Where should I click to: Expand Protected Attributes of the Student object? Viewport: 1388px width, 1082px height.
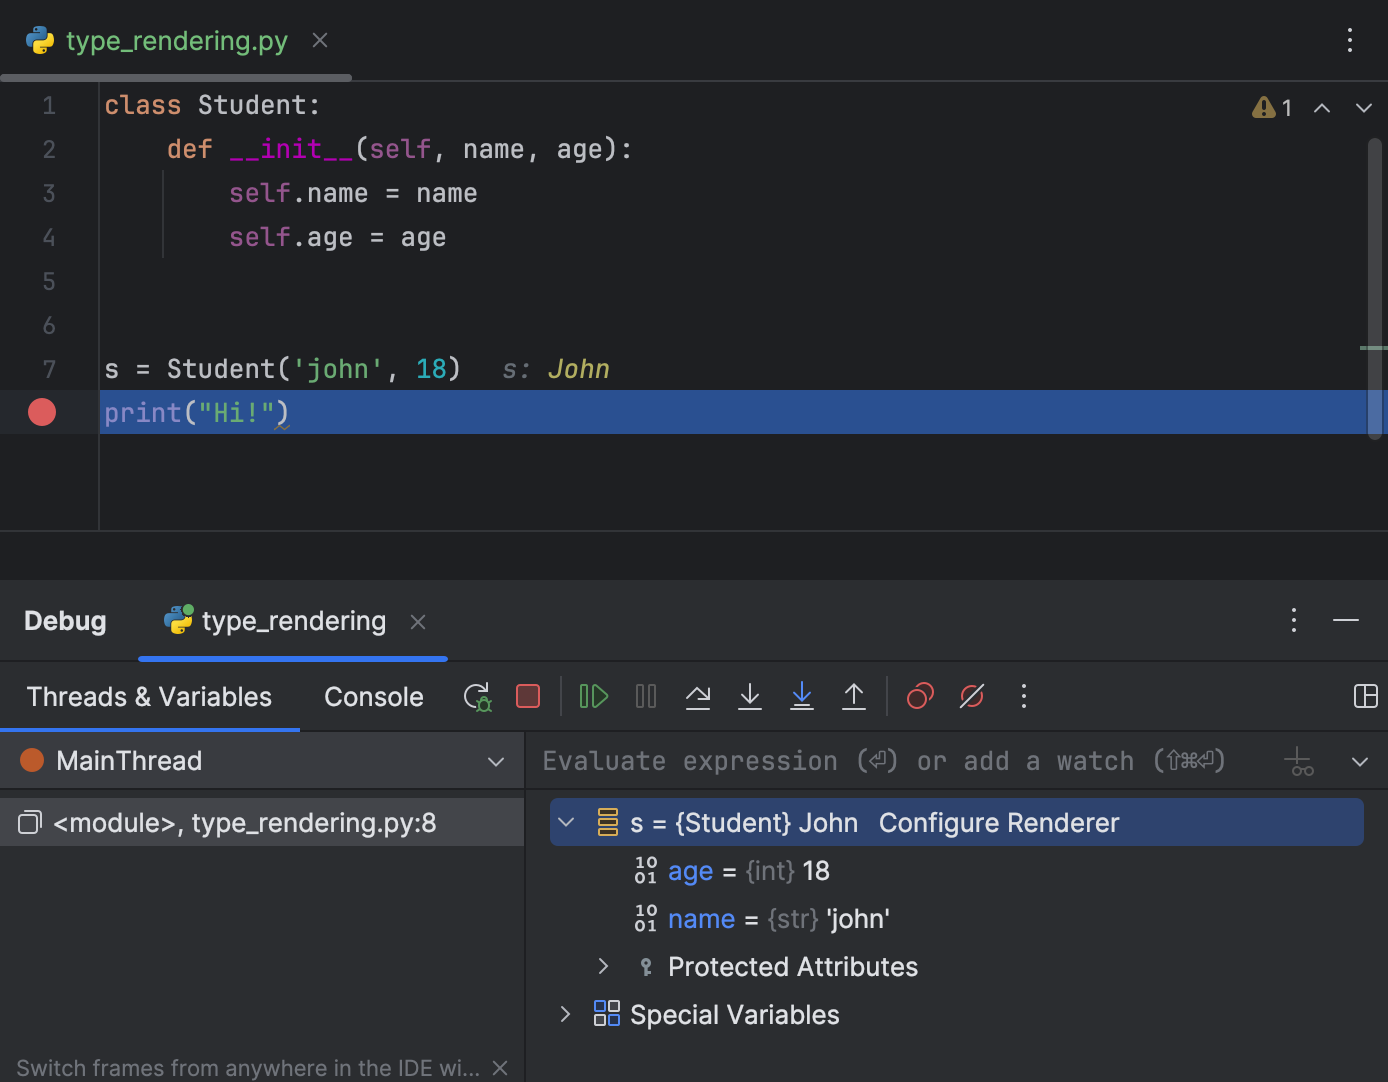pos(602,966)
